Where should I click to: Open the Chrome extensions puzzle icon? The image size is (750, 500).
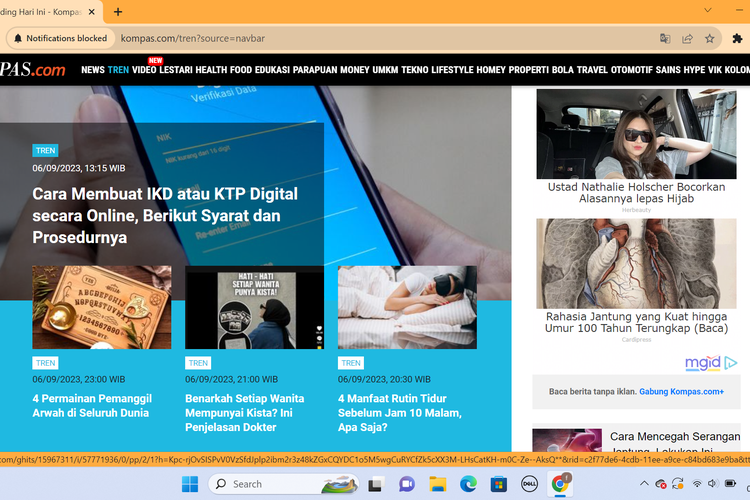click(x=738, y=38)
